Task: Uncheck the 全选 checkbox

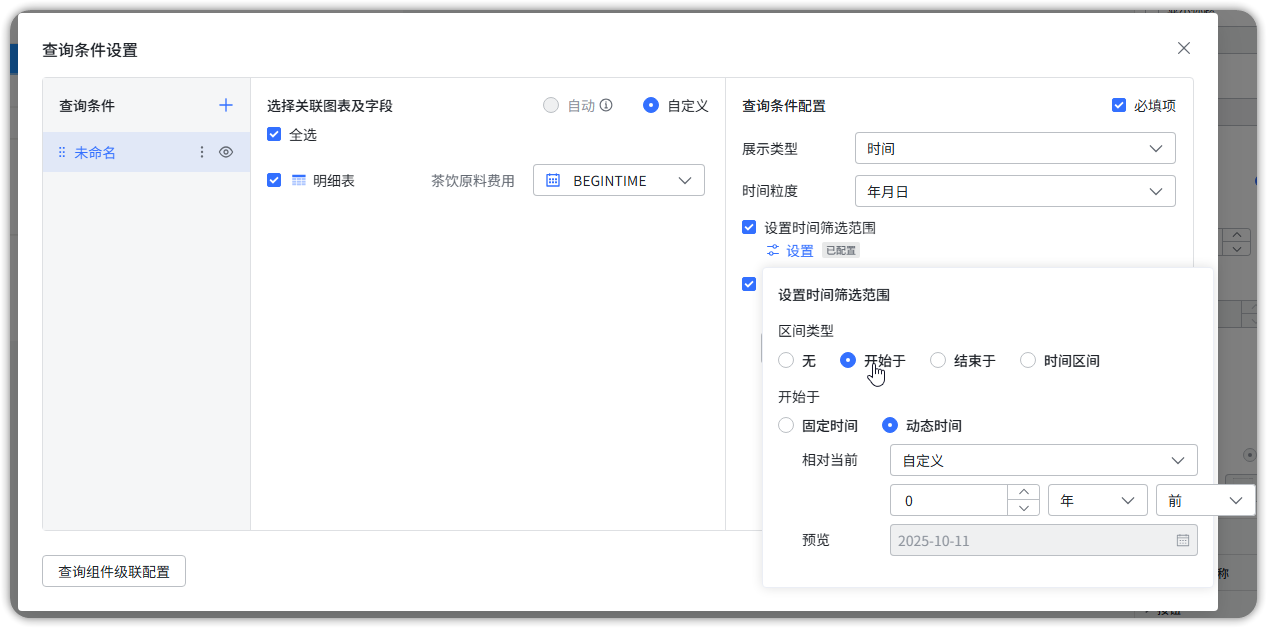Action: [x=274, y=134]
